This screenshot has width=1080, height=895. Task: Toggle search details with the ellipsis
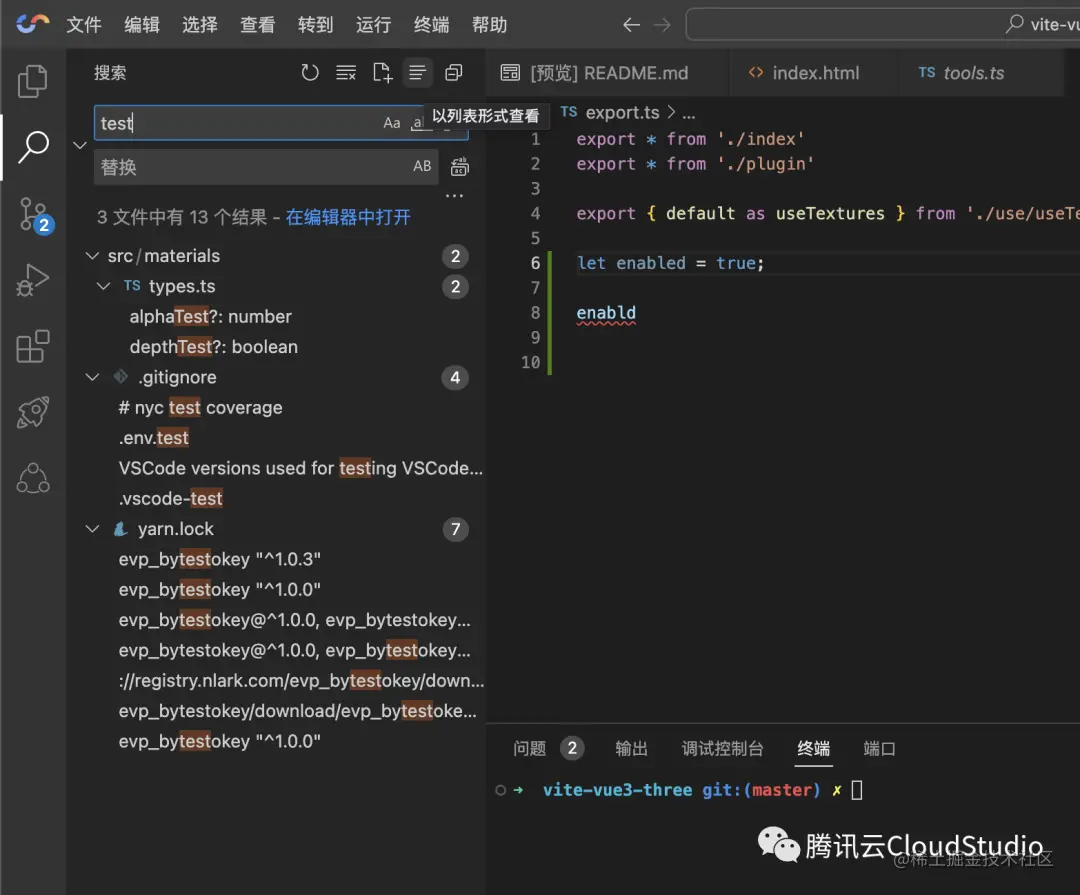[x=455, y=196]
